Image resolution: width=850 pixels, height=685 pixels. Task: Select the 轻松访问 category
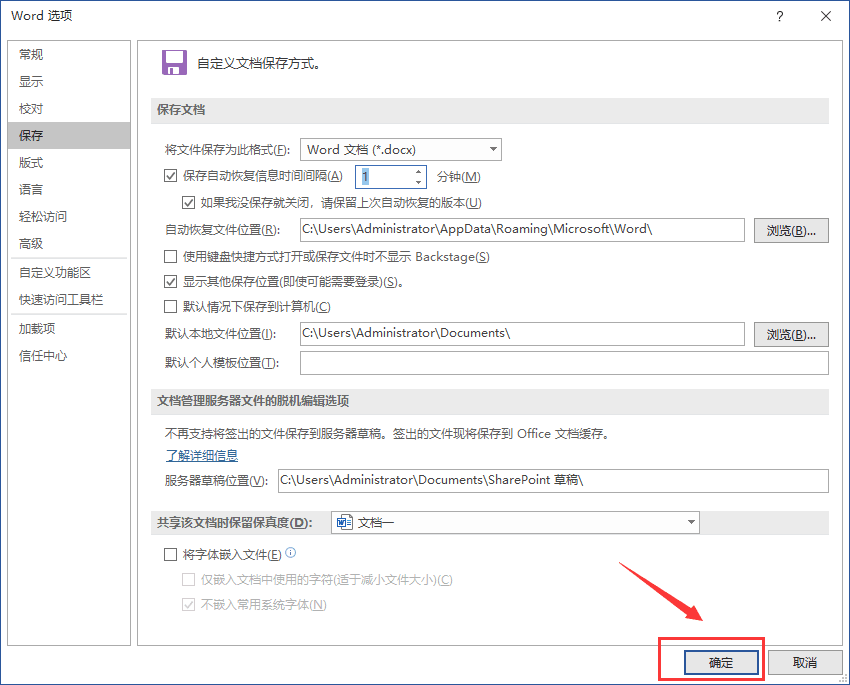click(x=69, y=217)
